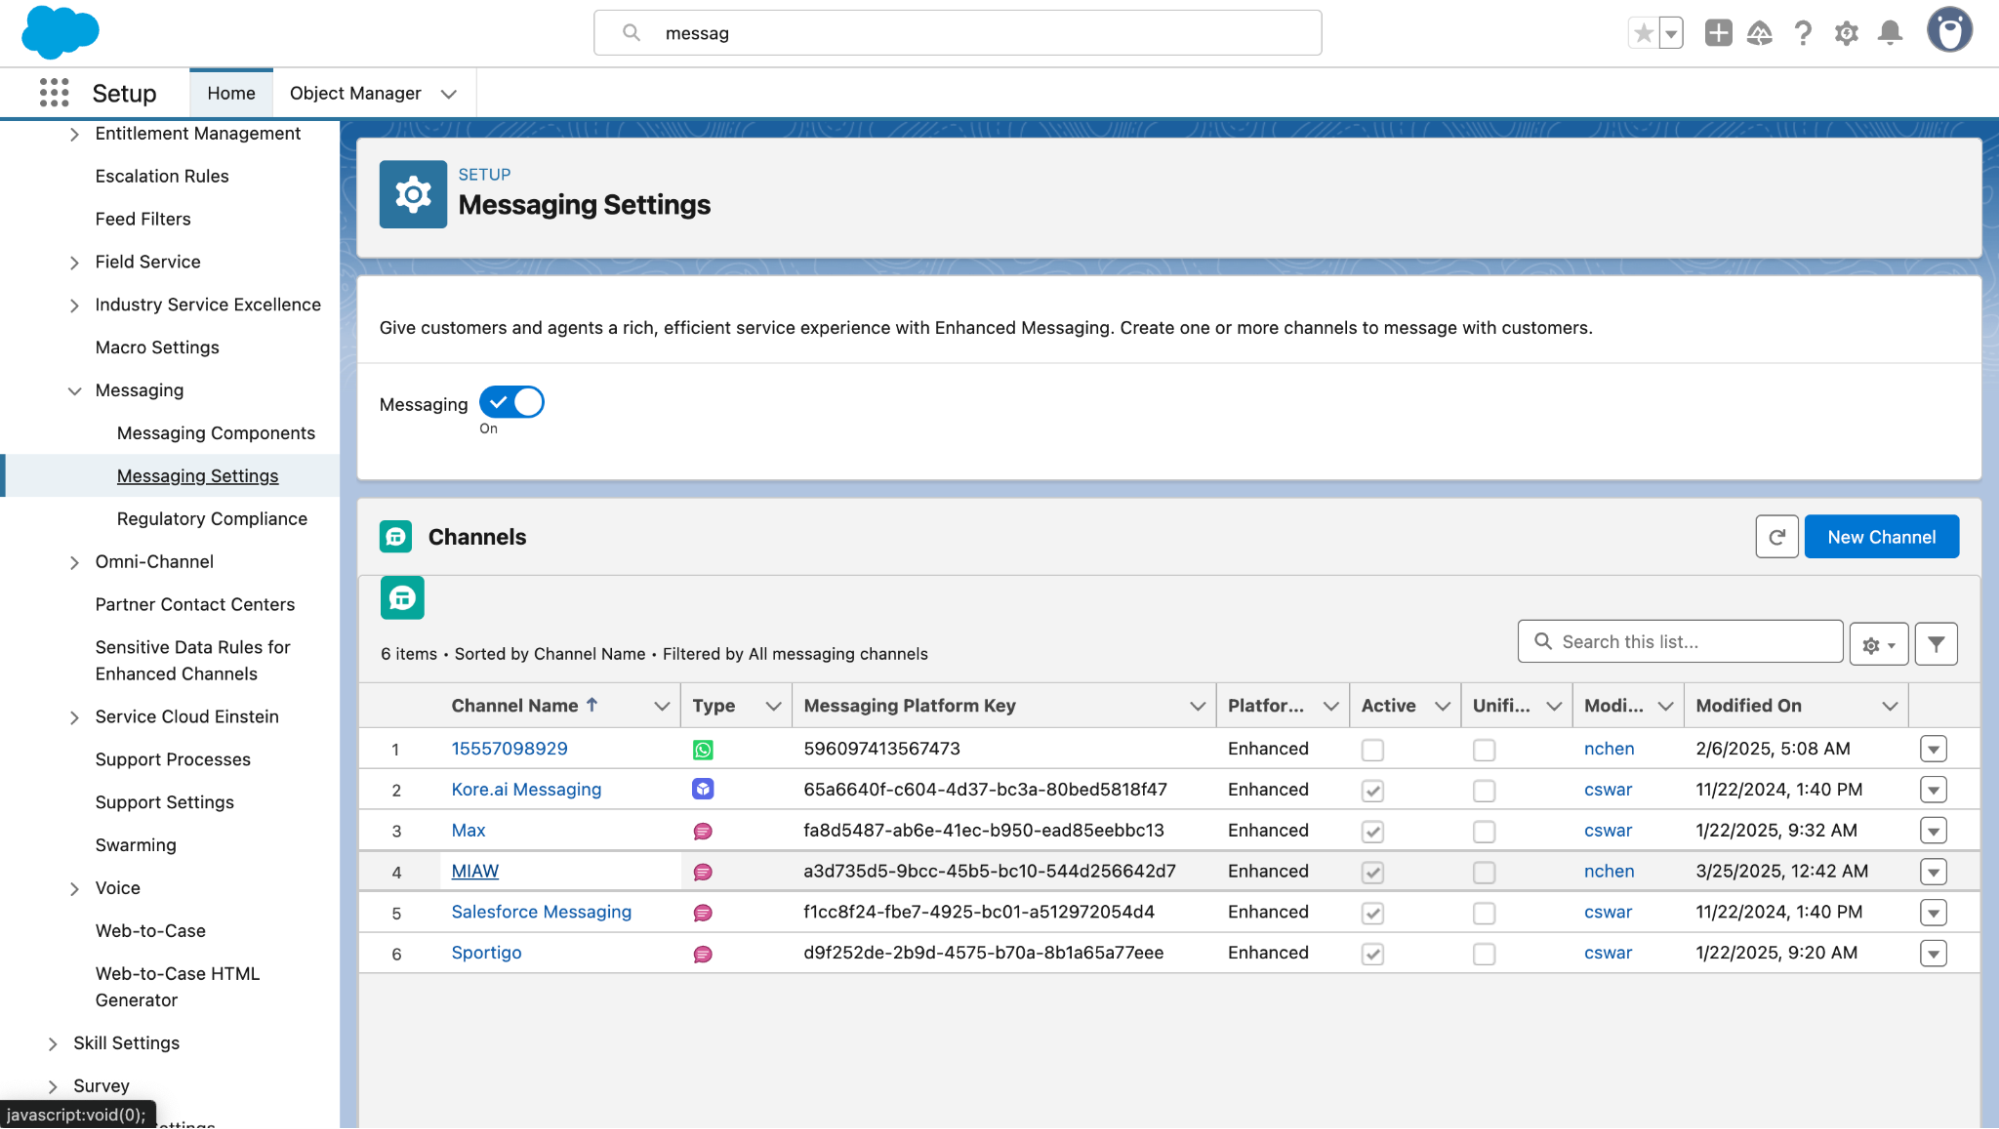Open the Setup gear icon in header
Screen dimensions: 1999x1129
1846,33
